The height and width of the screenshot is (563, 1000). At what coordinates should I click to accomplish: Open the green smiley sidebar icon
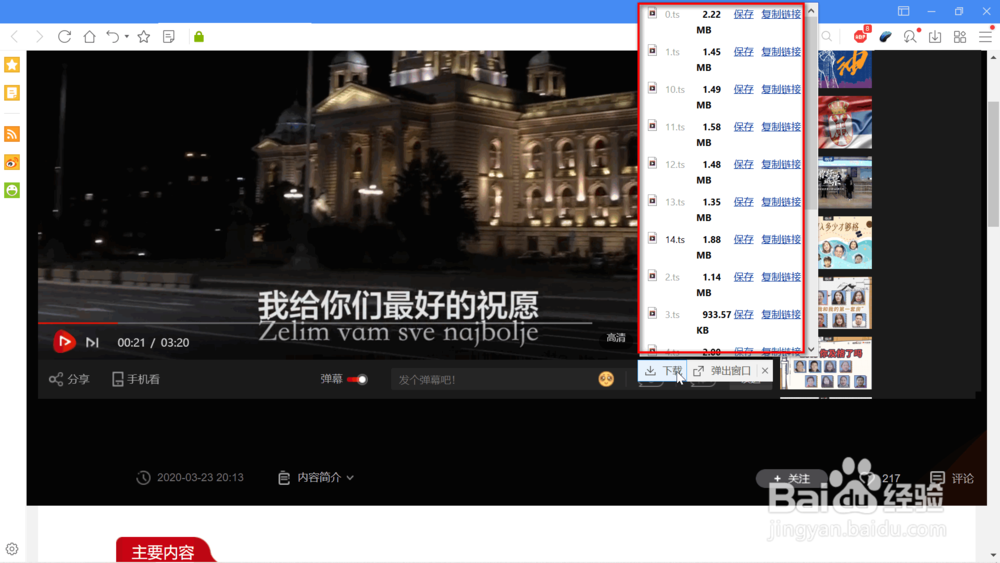click(x=12, y=190)
